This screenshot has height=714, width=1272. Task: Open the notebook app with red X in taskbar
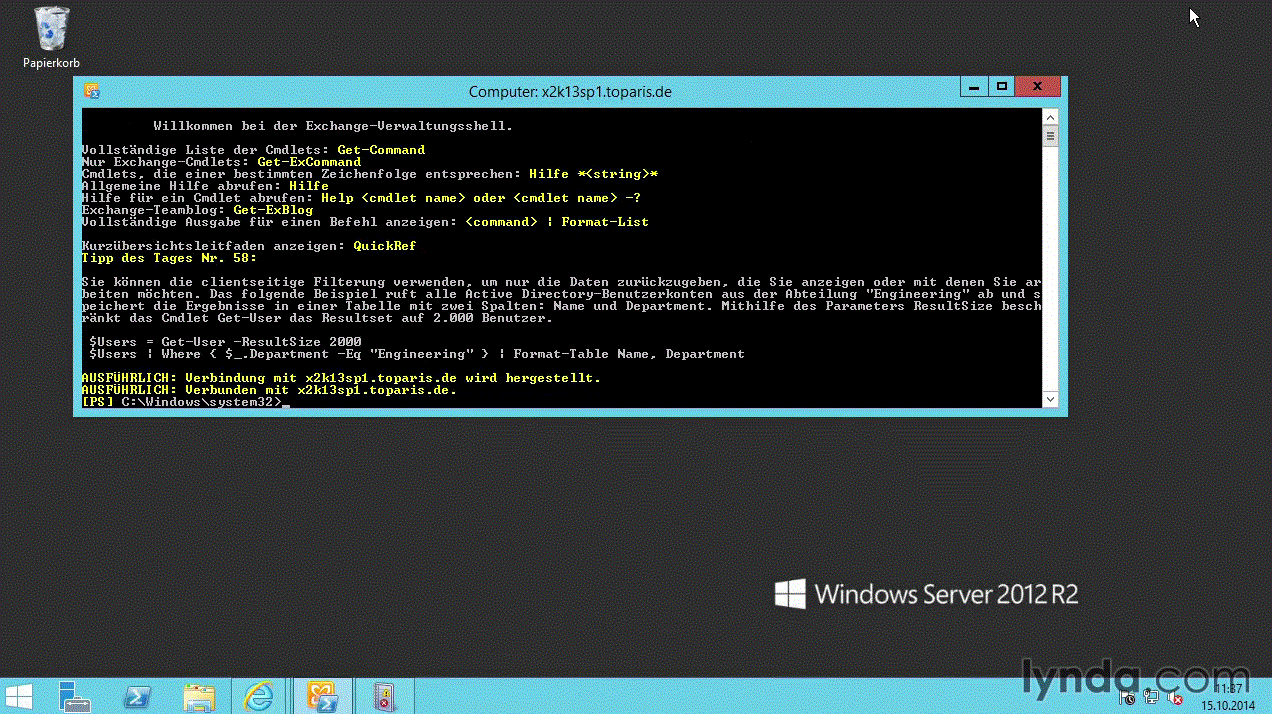tap(384, 696)
